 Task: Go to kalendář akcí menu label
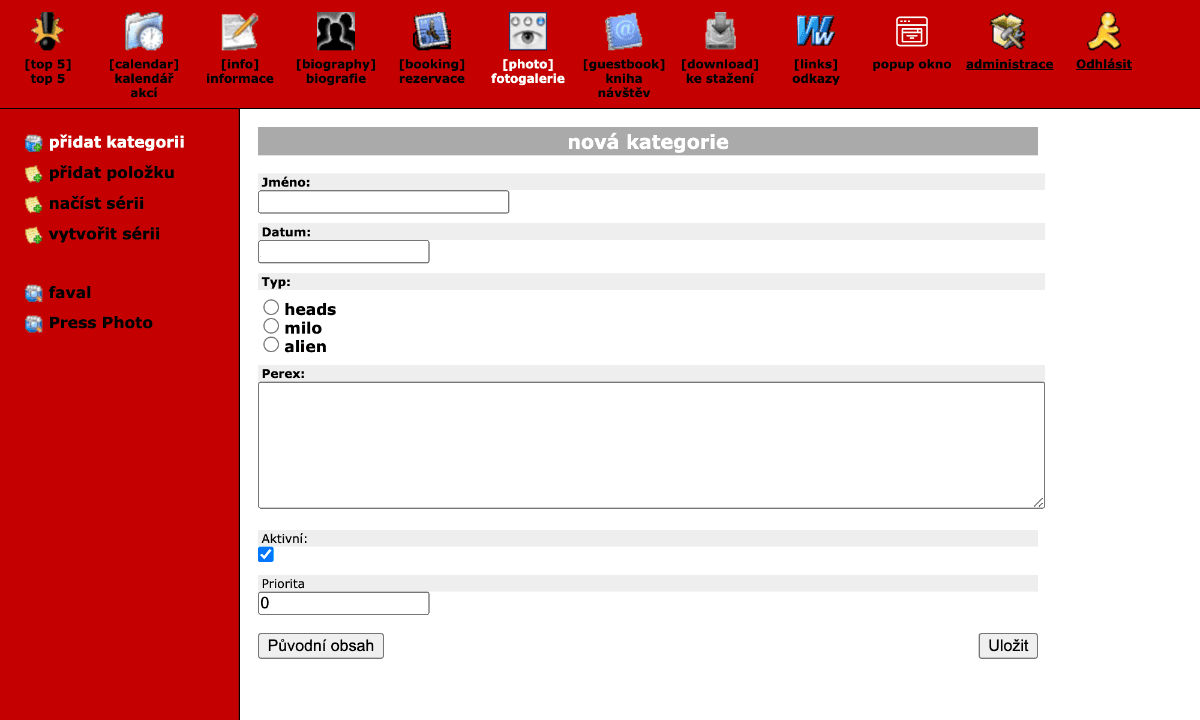tap(144, 86)
